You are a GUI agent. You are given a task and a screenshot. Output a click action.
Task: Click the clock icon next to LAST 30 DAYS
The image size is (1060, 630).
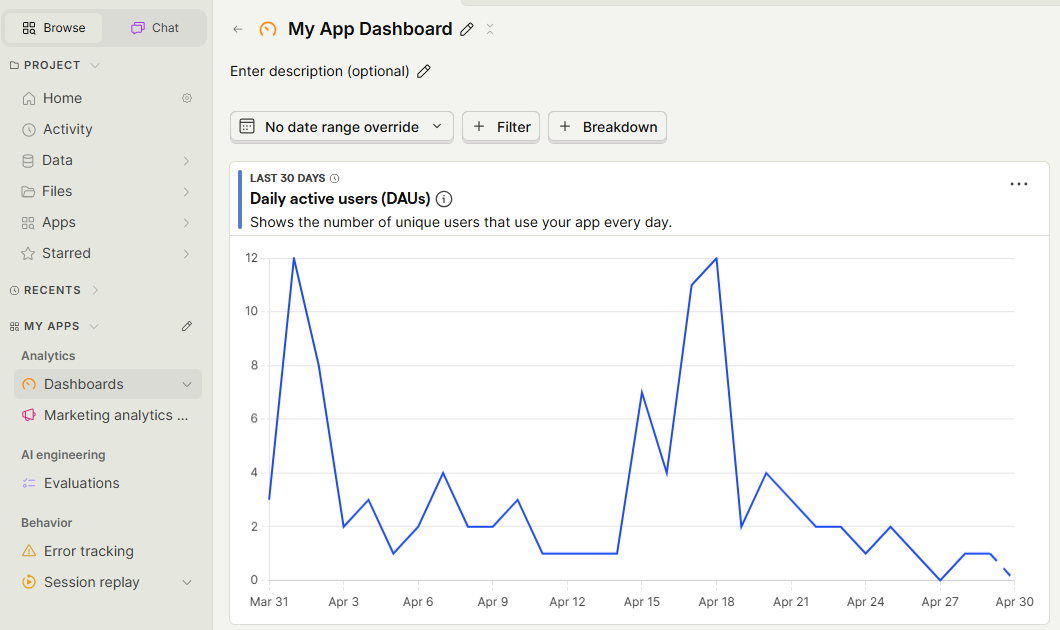pyautogui.click(x=334, y=178)
